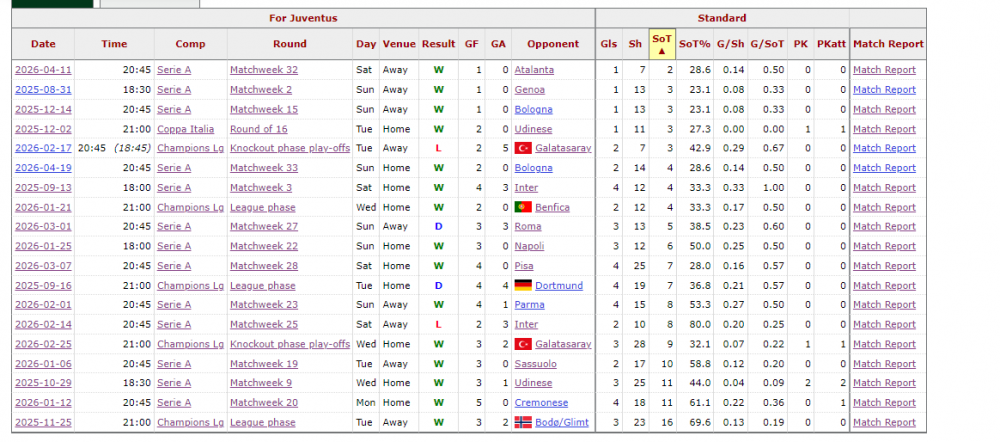Open the Parma opponent link
Viewport: 1000px width, 442px height.
(529, 304)
